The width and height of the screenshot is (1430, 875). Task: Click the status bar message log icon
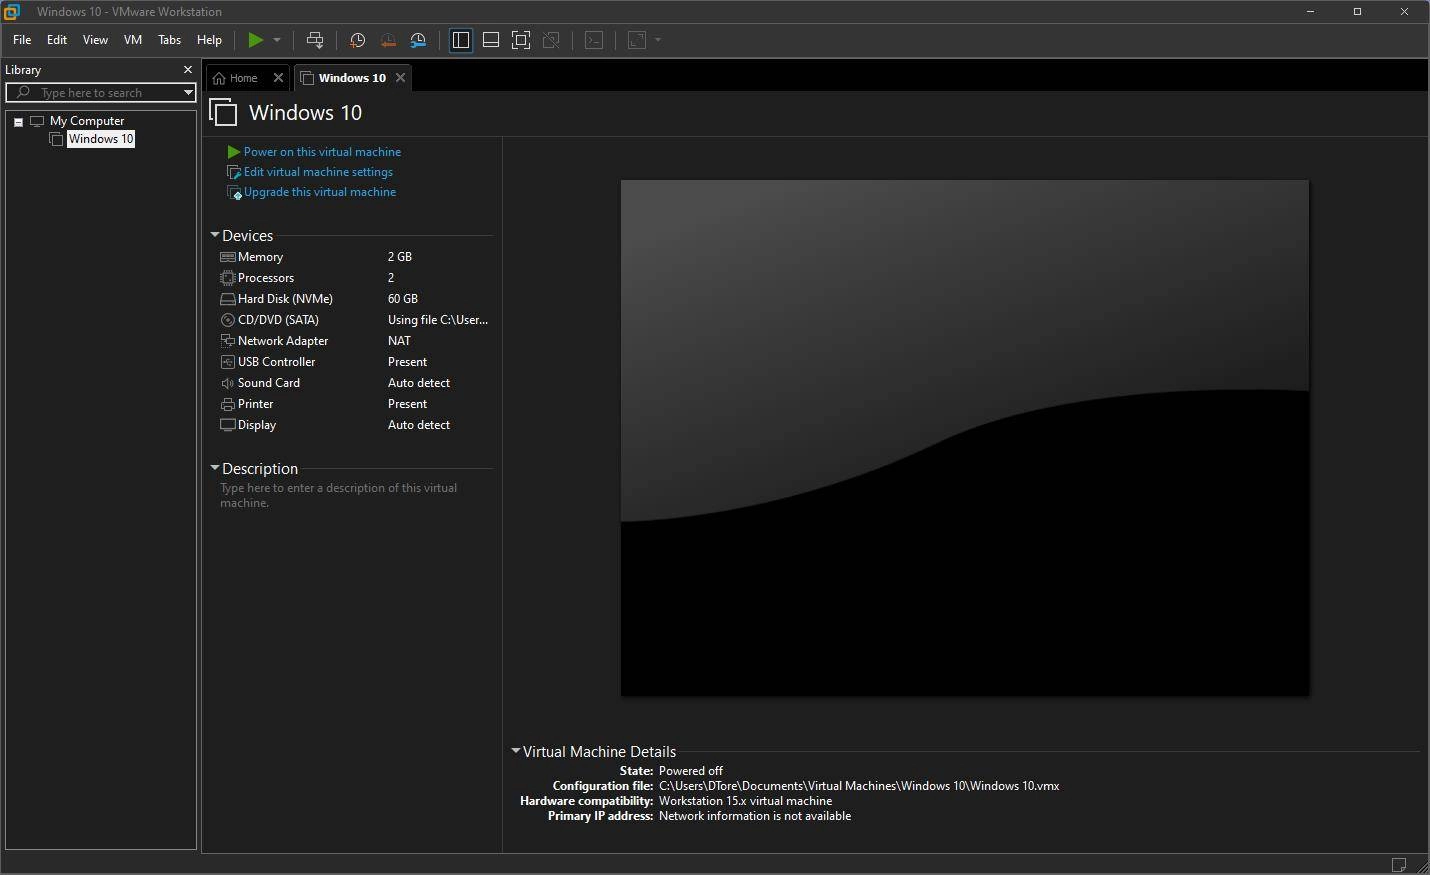[x=1399, y=865]
